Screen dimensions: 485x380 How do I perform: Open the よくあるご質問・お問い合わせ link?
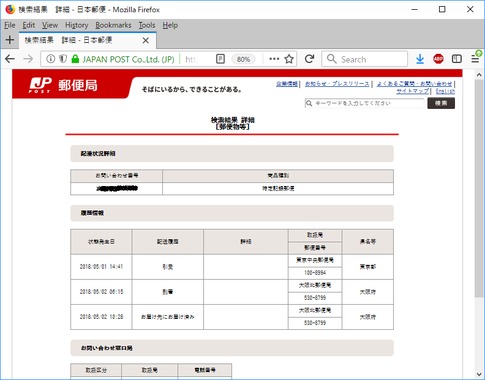[414, 84]
